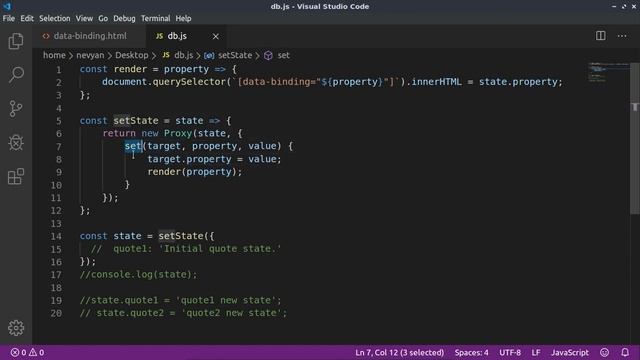Screen dimensions: 640x360
Task: Open the Debug menu
Action: [124, 18]
